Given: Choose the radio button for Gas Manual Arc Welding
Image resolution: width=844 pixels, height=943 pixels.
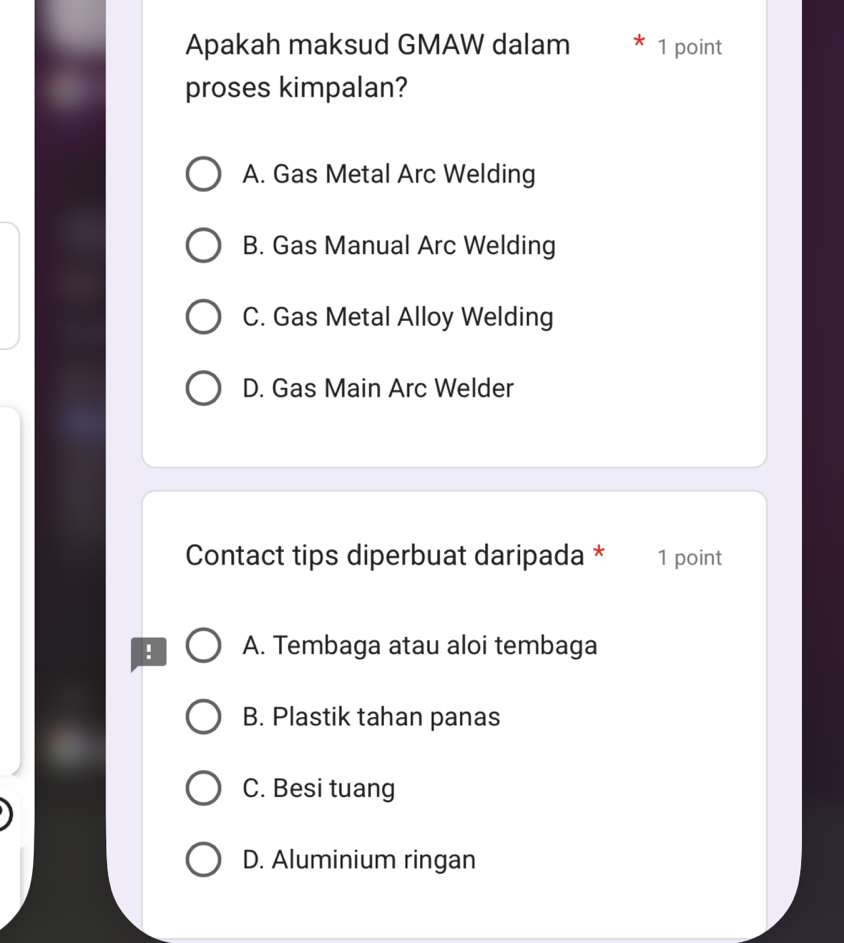Looking at the screenshot, I should point(204,246).
